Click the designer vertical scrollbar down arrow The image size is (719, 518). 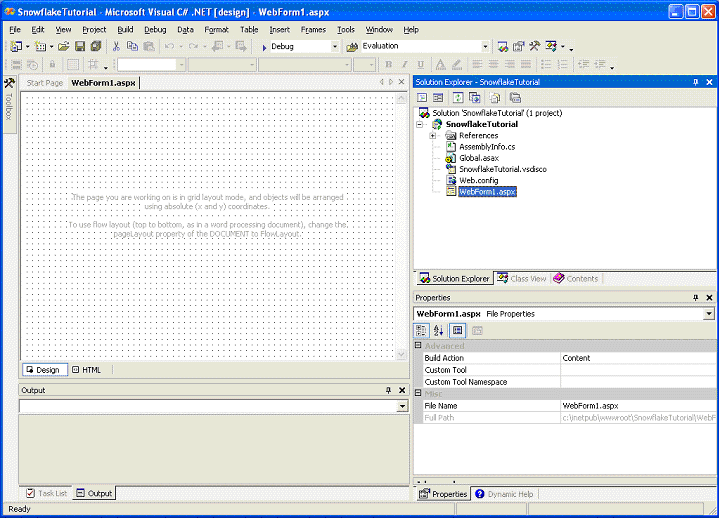(x=401, y=354)
